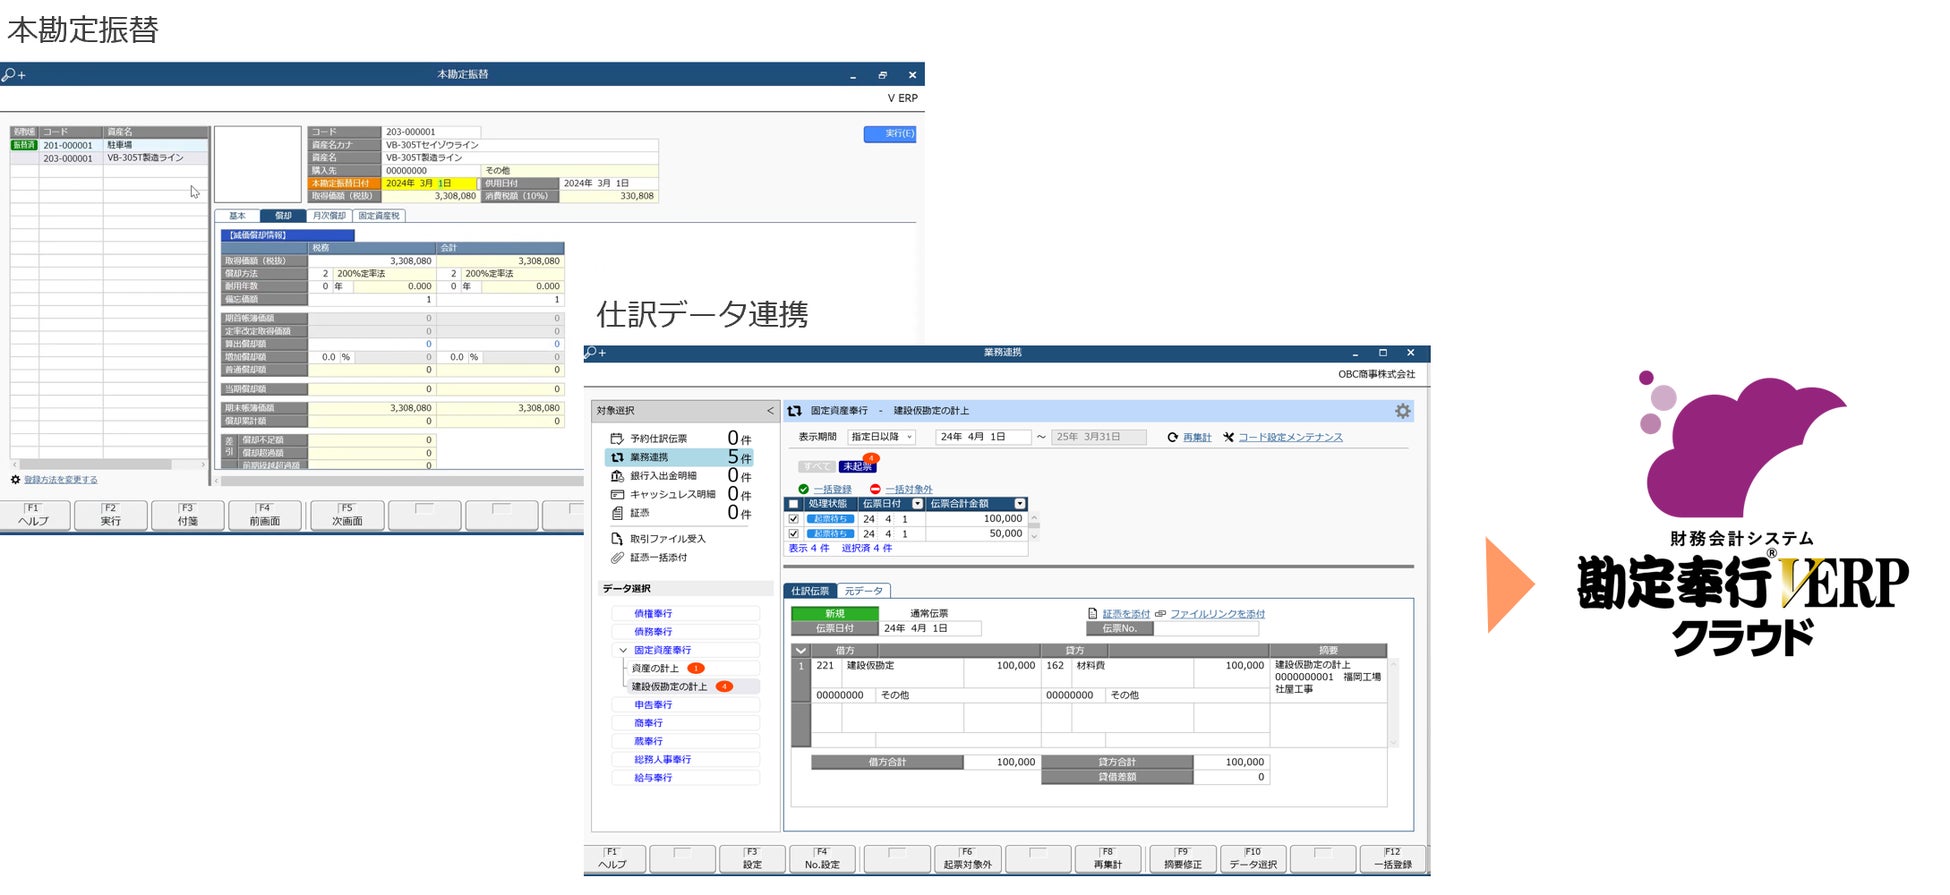Viewport: 1950px width, 895px height.
Task: Click the refresh icon next to 再集計 link
Action: tap(1172, 437)
